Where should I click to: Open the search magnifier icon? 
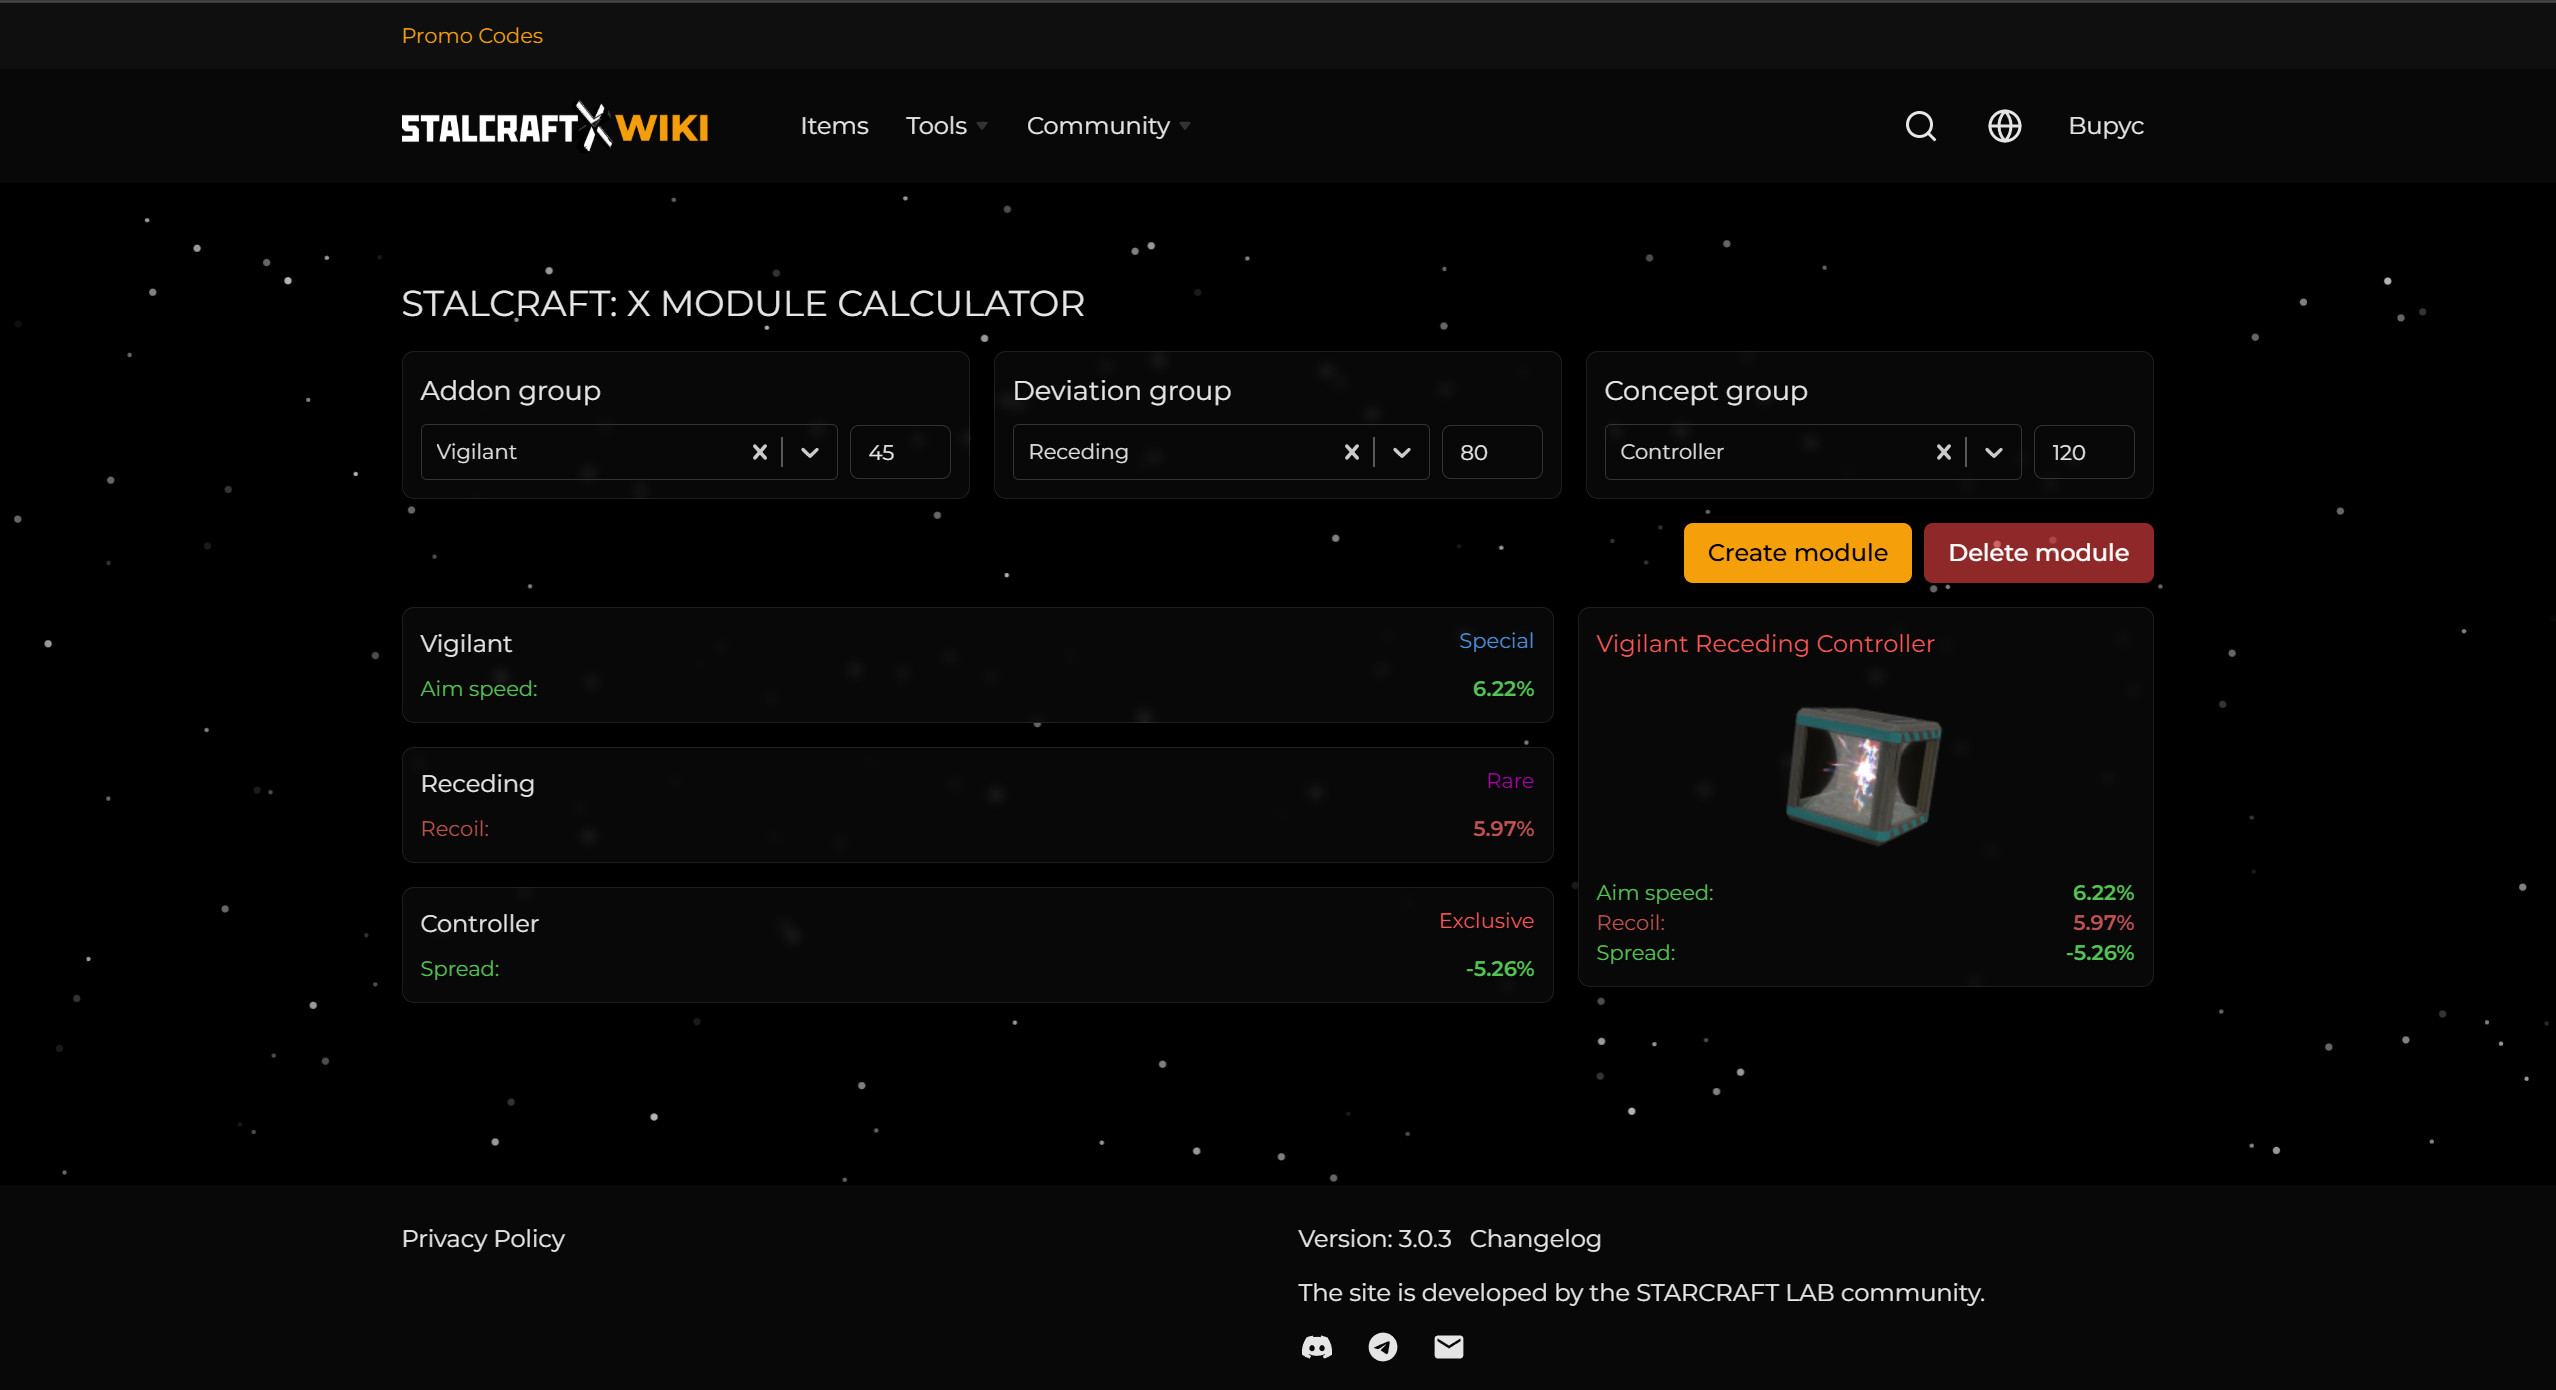1920,126
